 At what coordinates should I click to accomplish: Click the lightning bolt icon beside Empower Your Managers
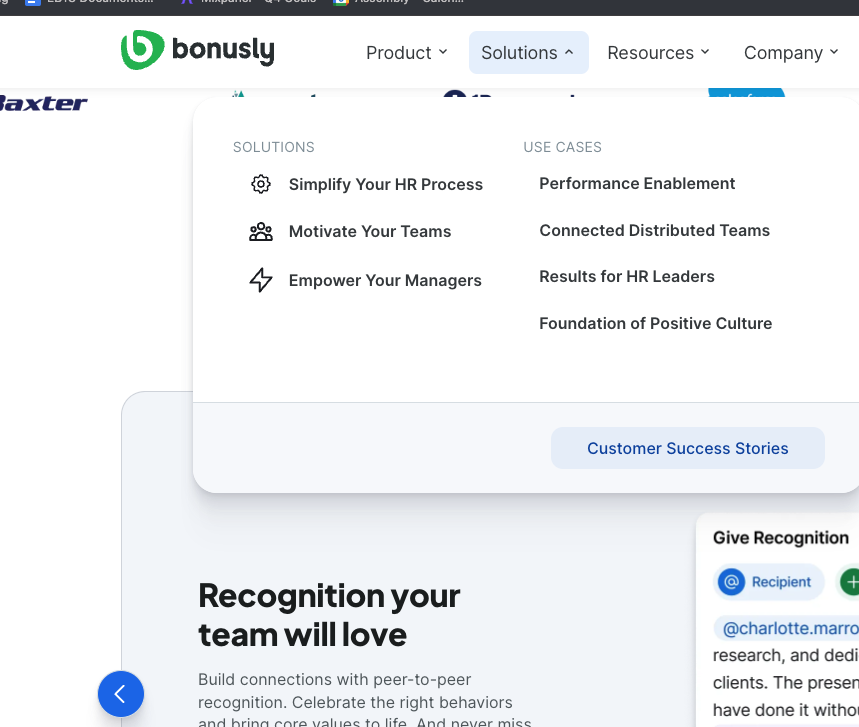tap(261, 280)
